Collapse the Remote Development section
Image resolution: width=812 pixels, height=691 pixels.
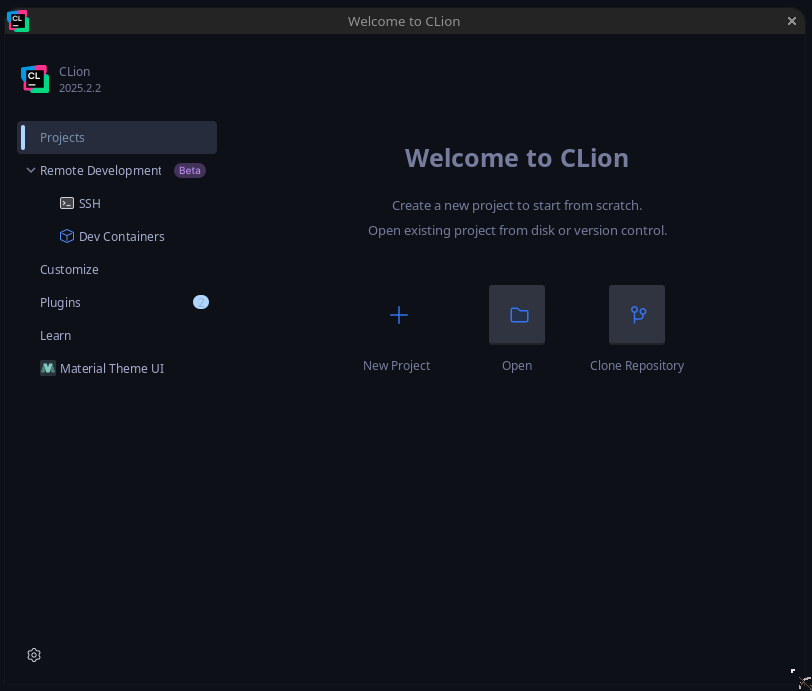(x=31, y=170)
